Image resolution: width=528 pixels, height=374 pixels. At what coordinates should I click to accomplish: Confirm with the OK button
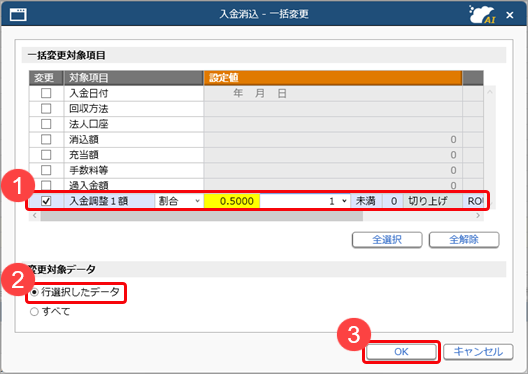coord(401,352)
